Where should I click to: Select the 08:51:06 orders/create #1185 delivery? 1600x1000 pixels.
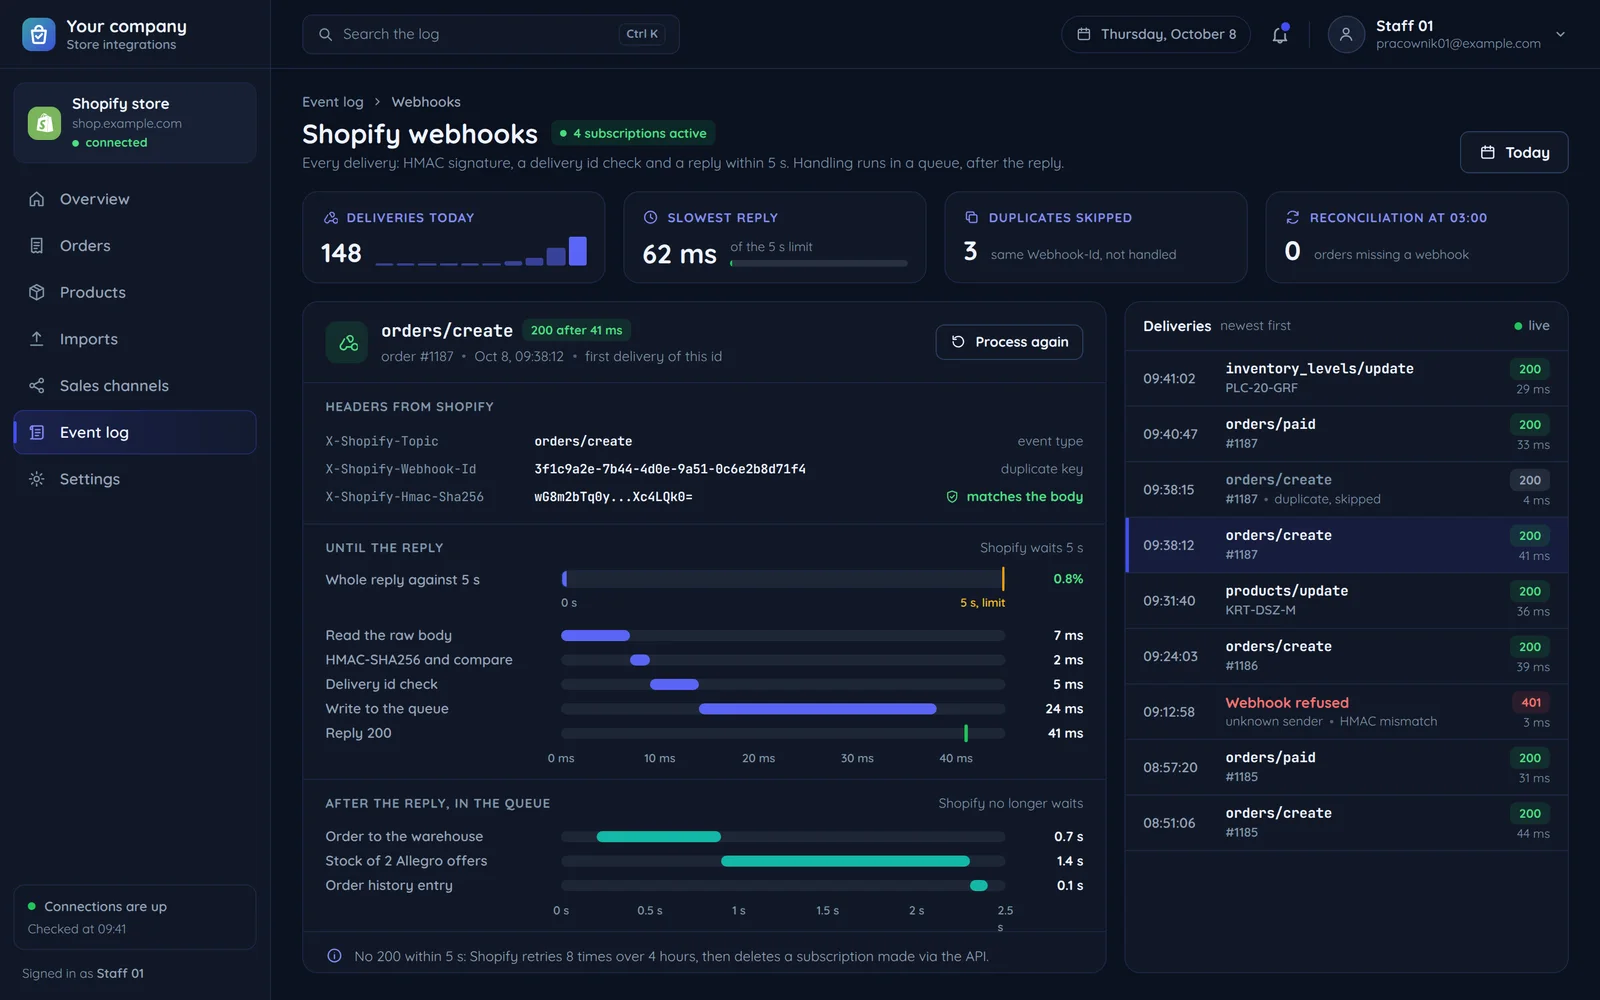(1346, 823)
